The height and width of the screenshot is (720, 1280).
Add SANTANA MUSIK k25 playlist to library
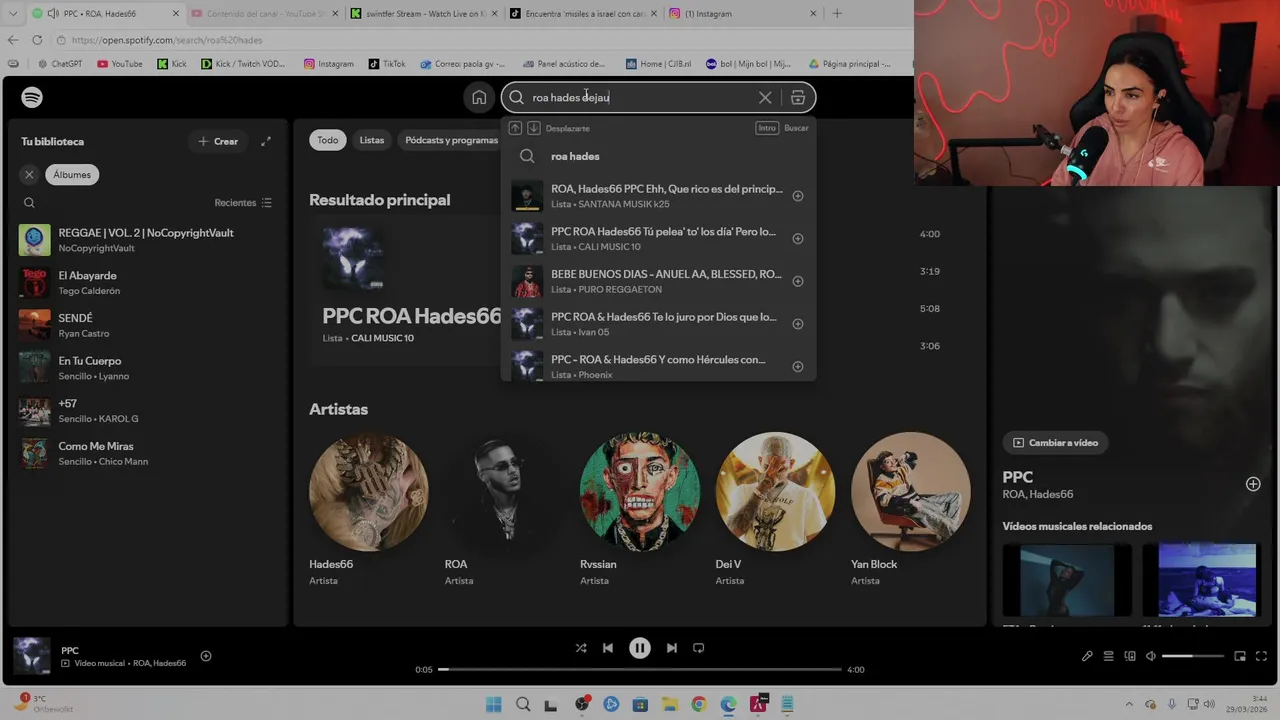tap(798, 196)
